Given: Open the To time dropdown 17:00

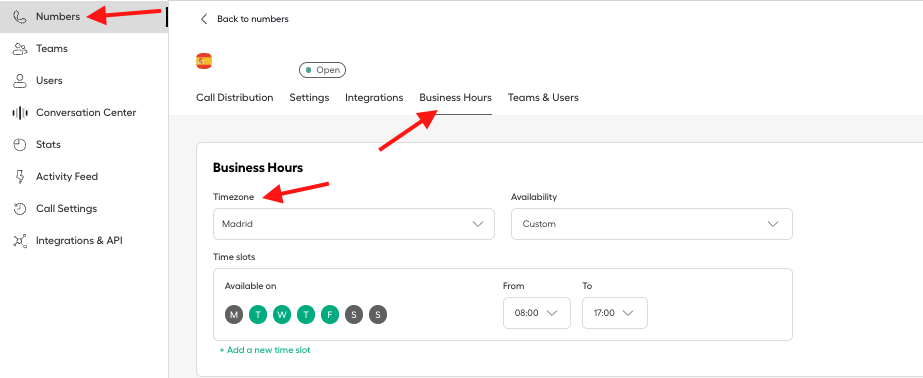Looking at the screenshot, I should (615, 313).
